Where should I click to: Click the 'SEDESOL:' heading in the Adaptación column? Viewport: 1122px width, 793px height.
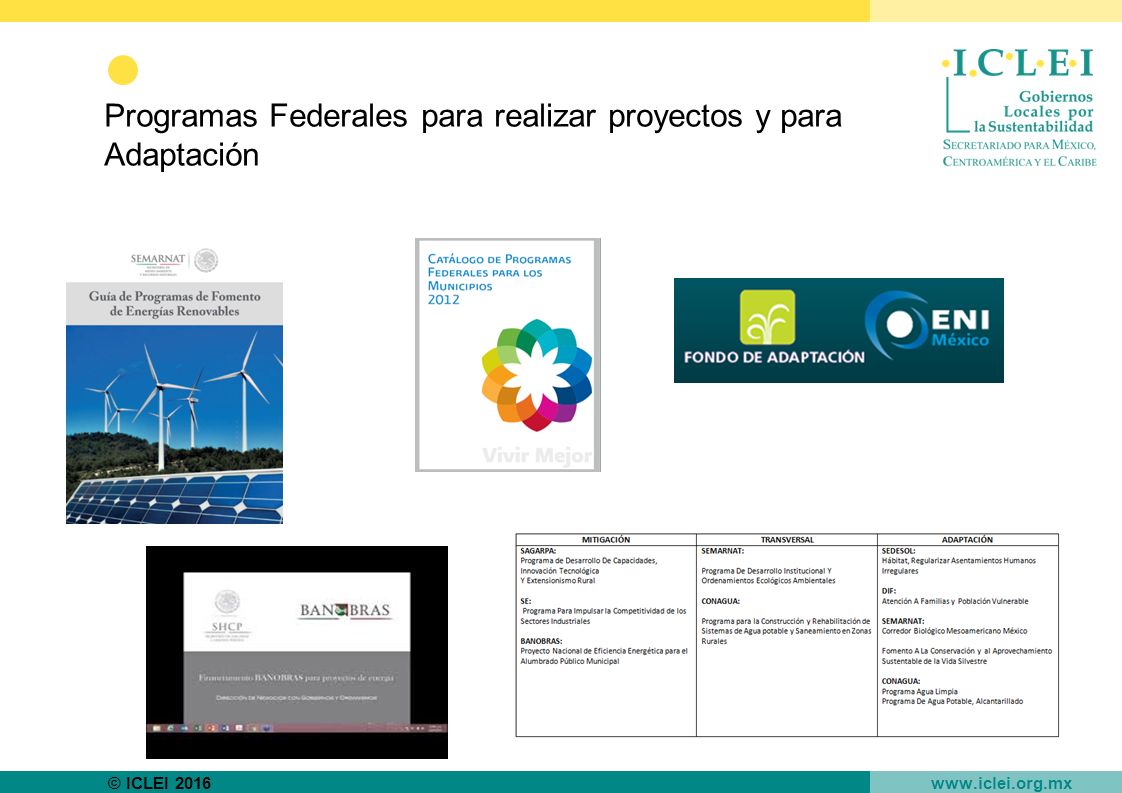pos(899,551)
